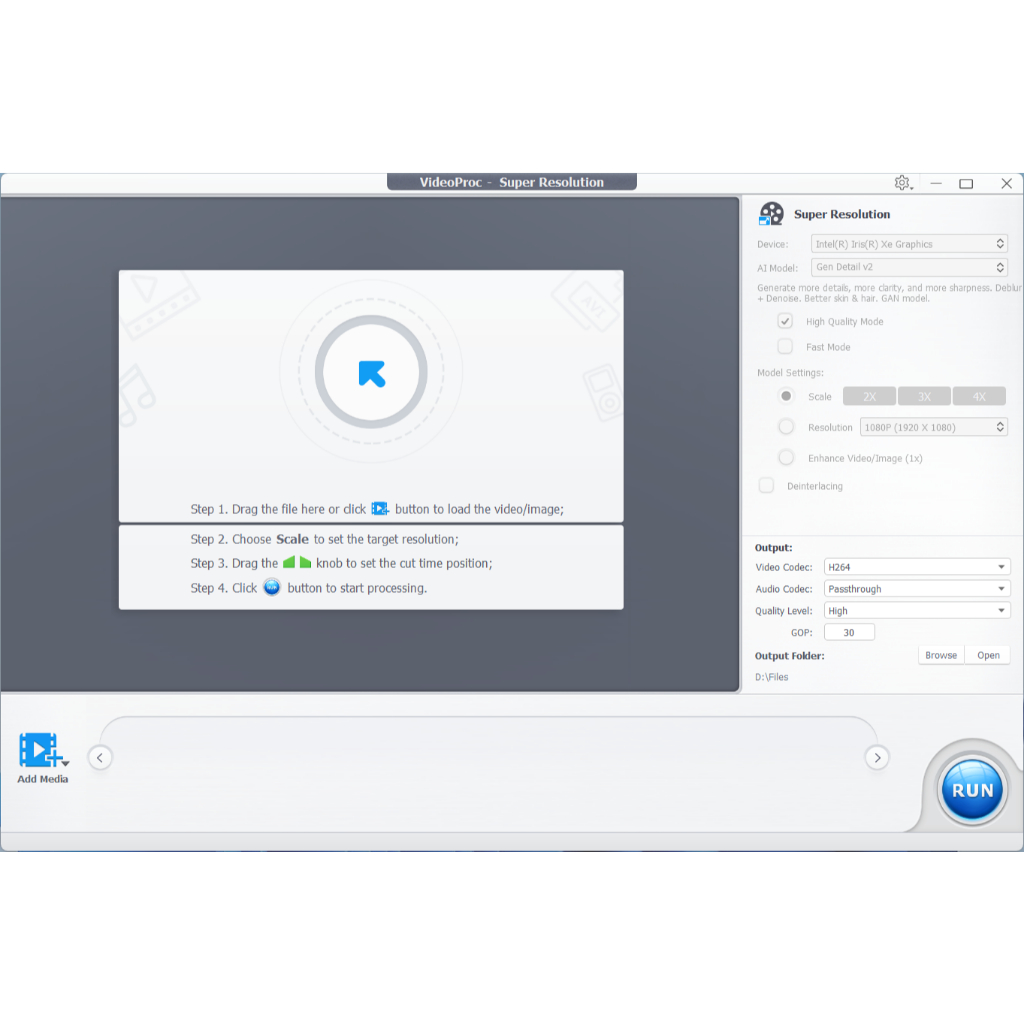Toggle High Quality Mode checkbox

coord(785,322)
